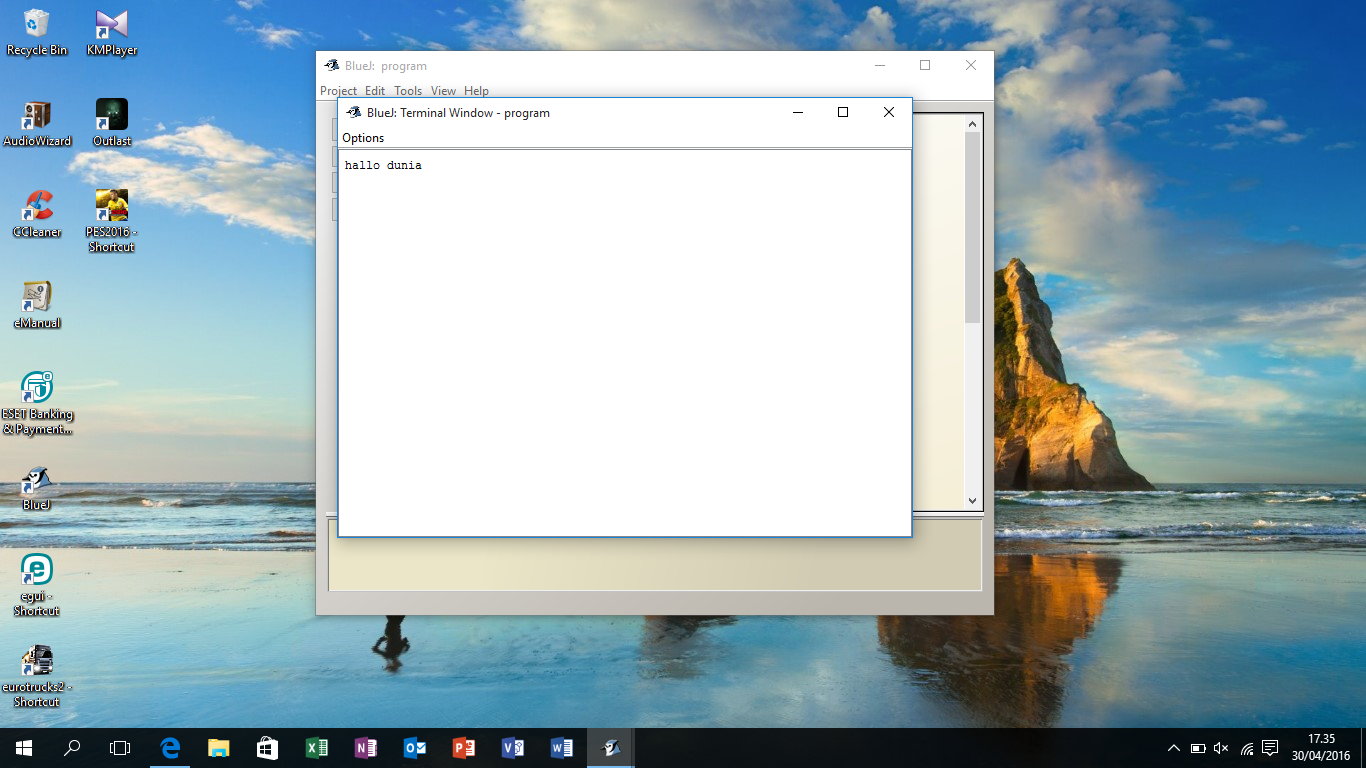The image size is (1366, 768).
Task: Open the Tools menu in BlueJ
Action: pyautogui.click(x=407, y=90)
